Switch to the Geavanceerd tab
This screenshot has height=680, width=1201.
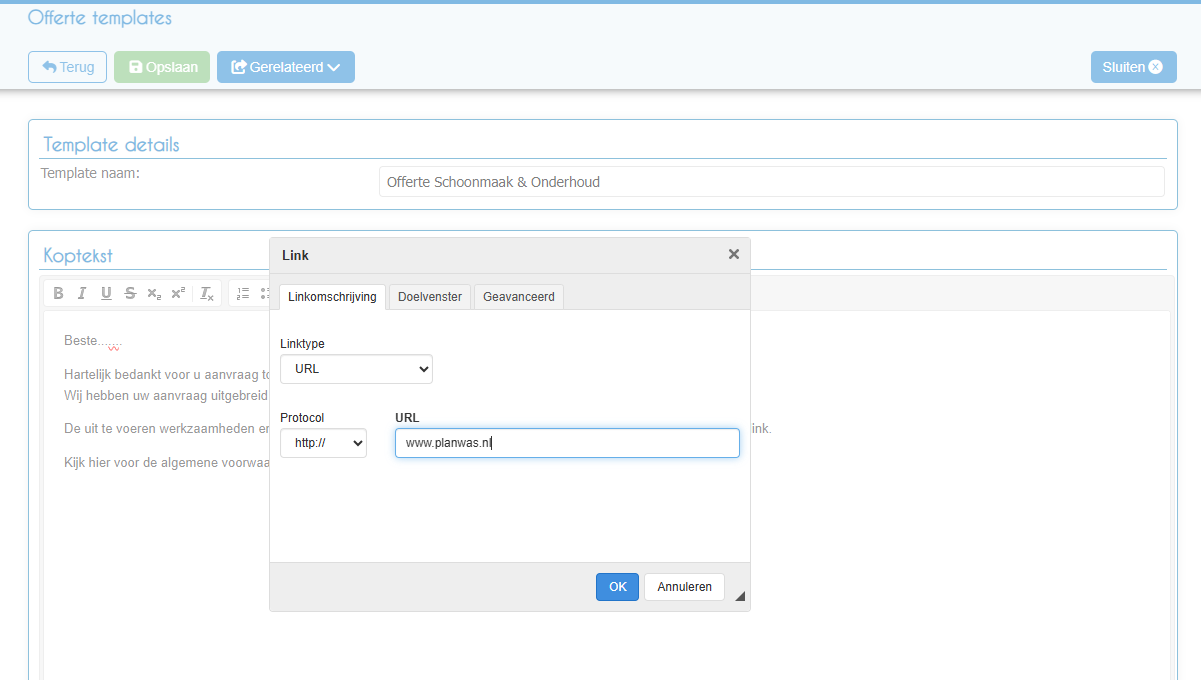[519, 297]
